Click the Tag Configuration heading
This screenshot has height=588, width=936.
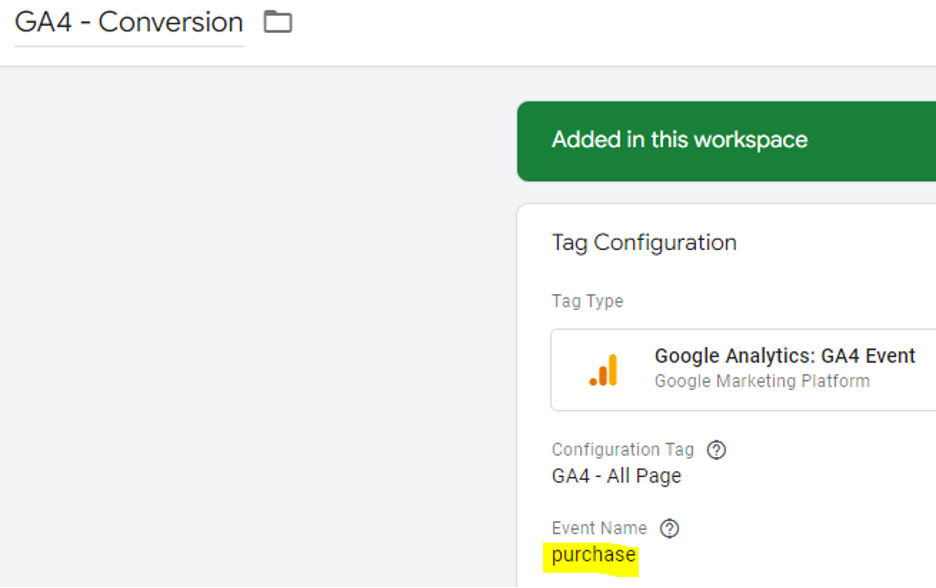pos(644,243)
